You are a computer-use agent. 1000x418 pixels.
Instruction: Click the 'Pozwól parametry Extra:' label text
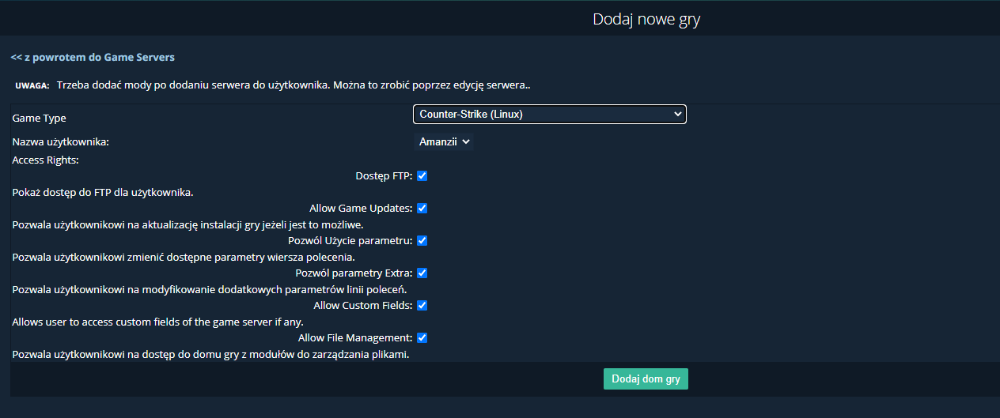click(x=355, y=273)
